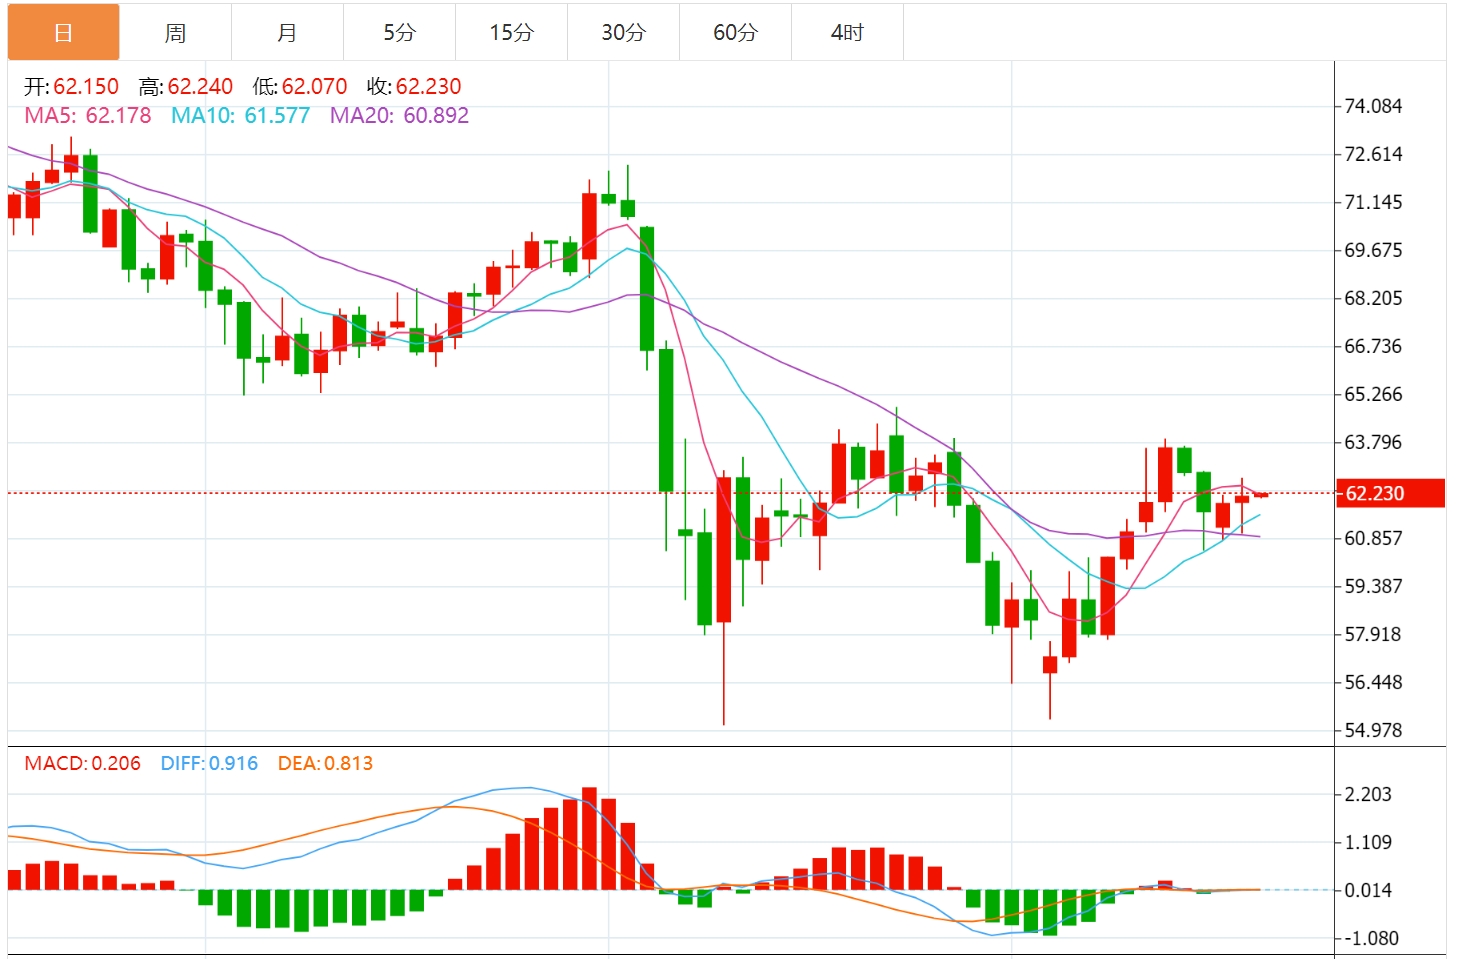
Task: Click the 0.014 MACD axis label
Action: pos(1368,890)
